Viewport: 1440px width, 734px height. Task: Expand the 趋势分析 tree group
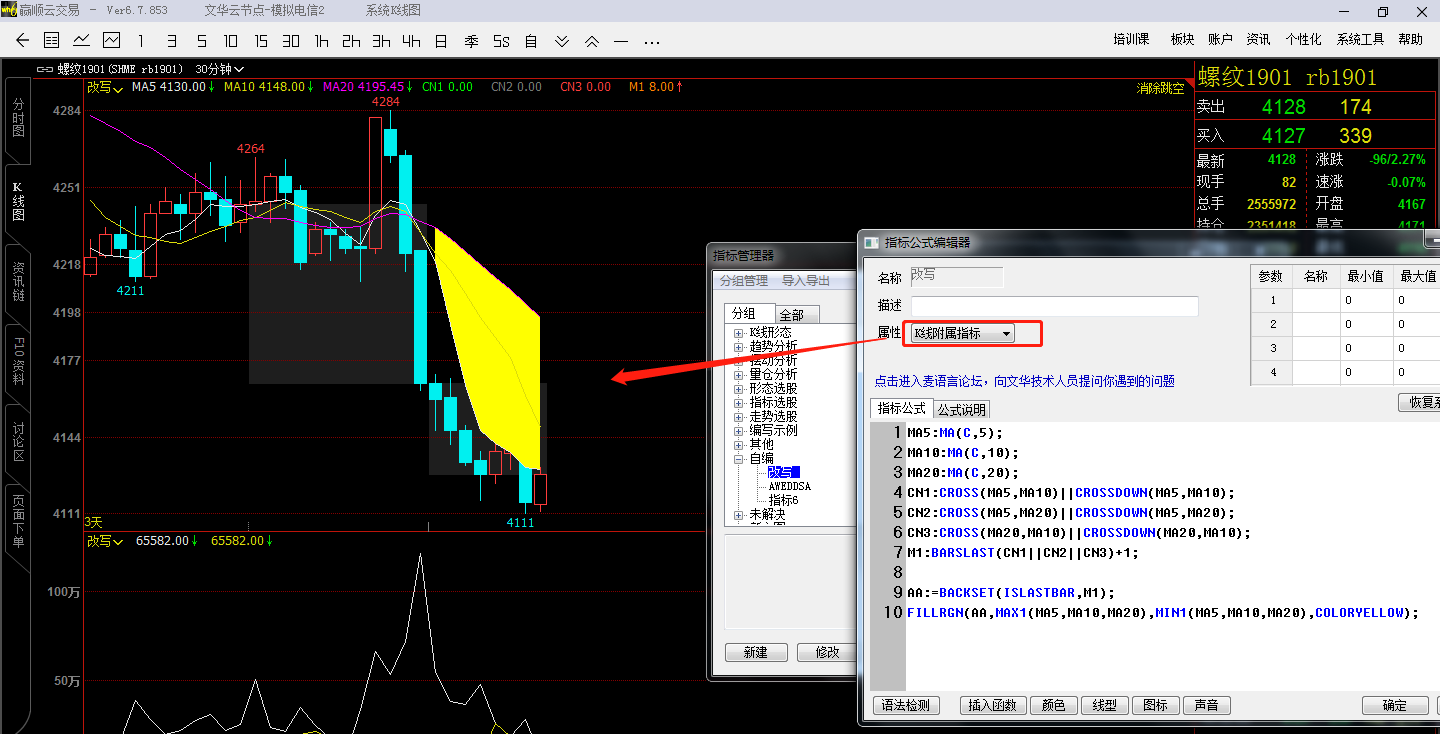[739, 346]
